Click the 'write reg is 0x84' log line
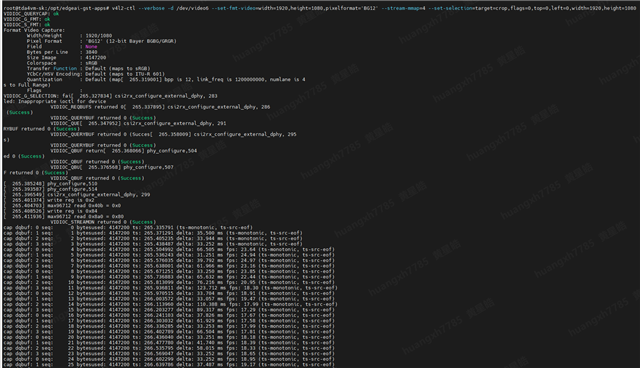The image size is (640, 368). [x=72, y=211]
